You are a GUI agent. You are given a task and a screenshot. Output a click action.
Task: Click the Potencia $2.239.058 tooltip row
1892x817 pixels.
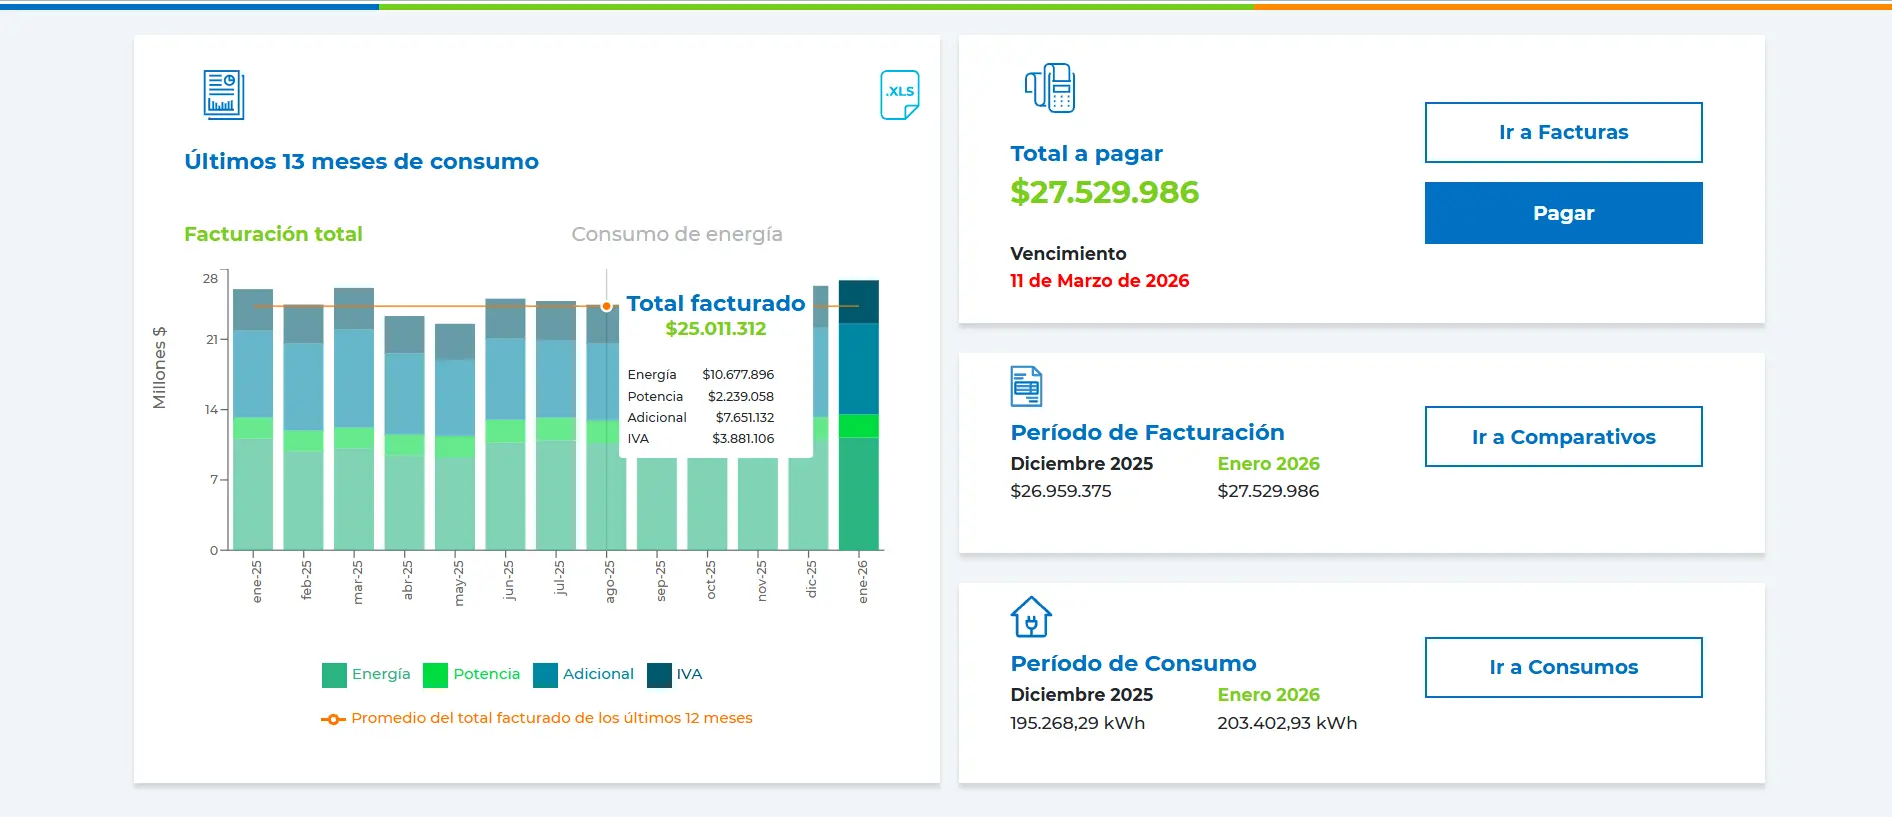coord(701,397)
